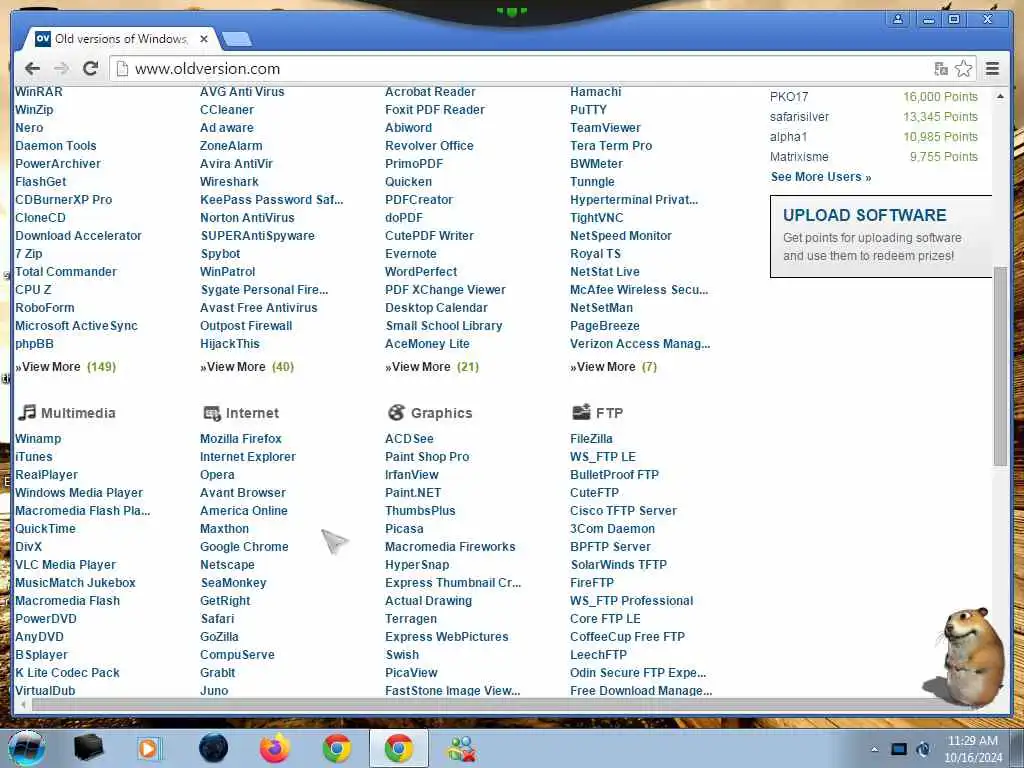Click user PKO17 in the leaderboard
This screenshot has height=768, width=1024.
tap(789, 97)
